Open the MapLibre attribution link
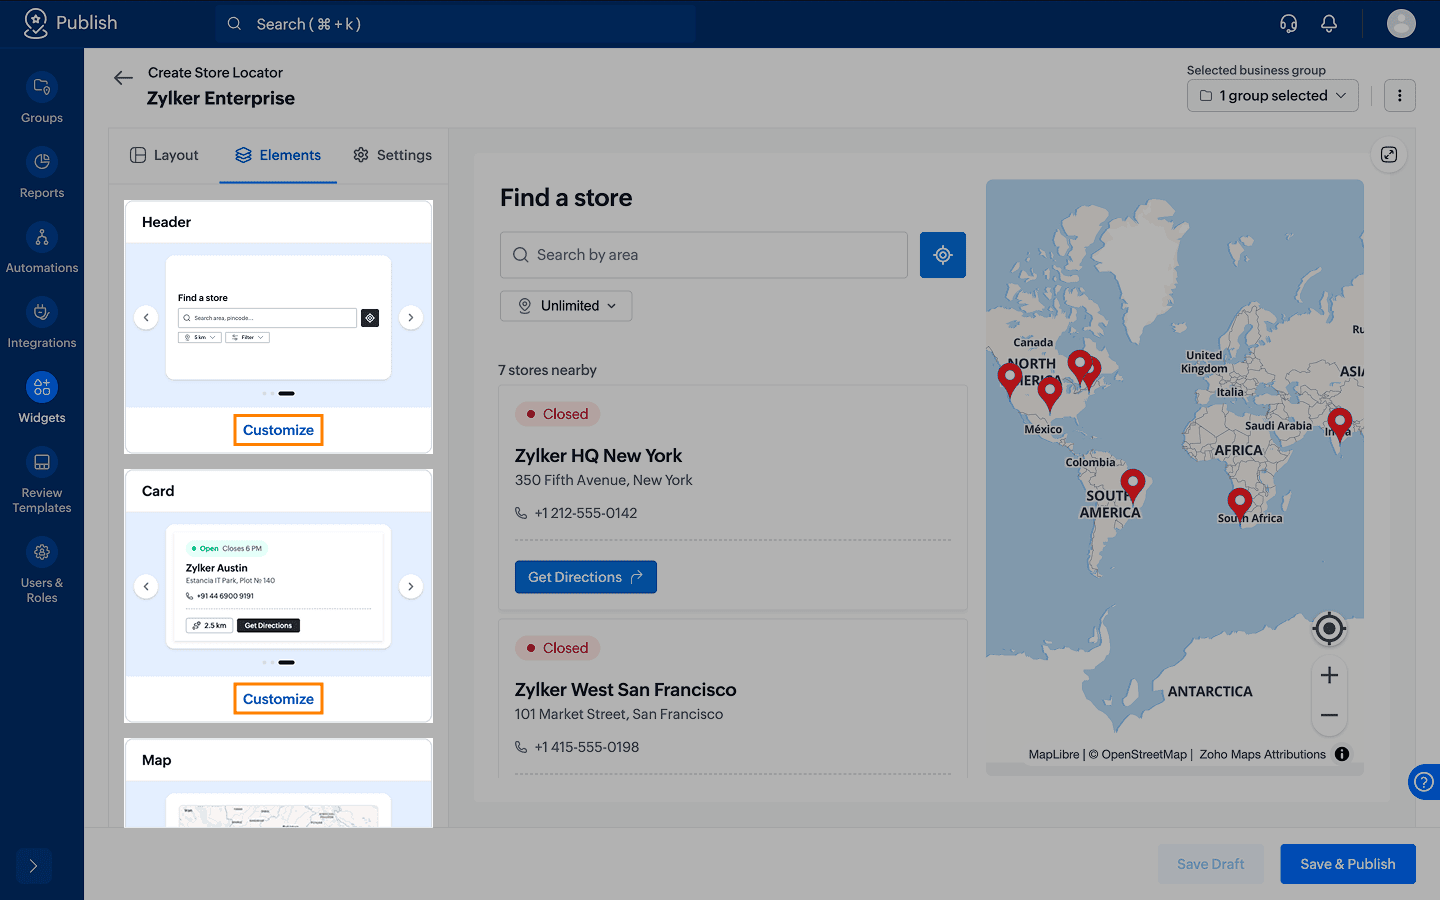This screenshot has height=900, width=1440. pyautogui.click(x=1054, y=755)
